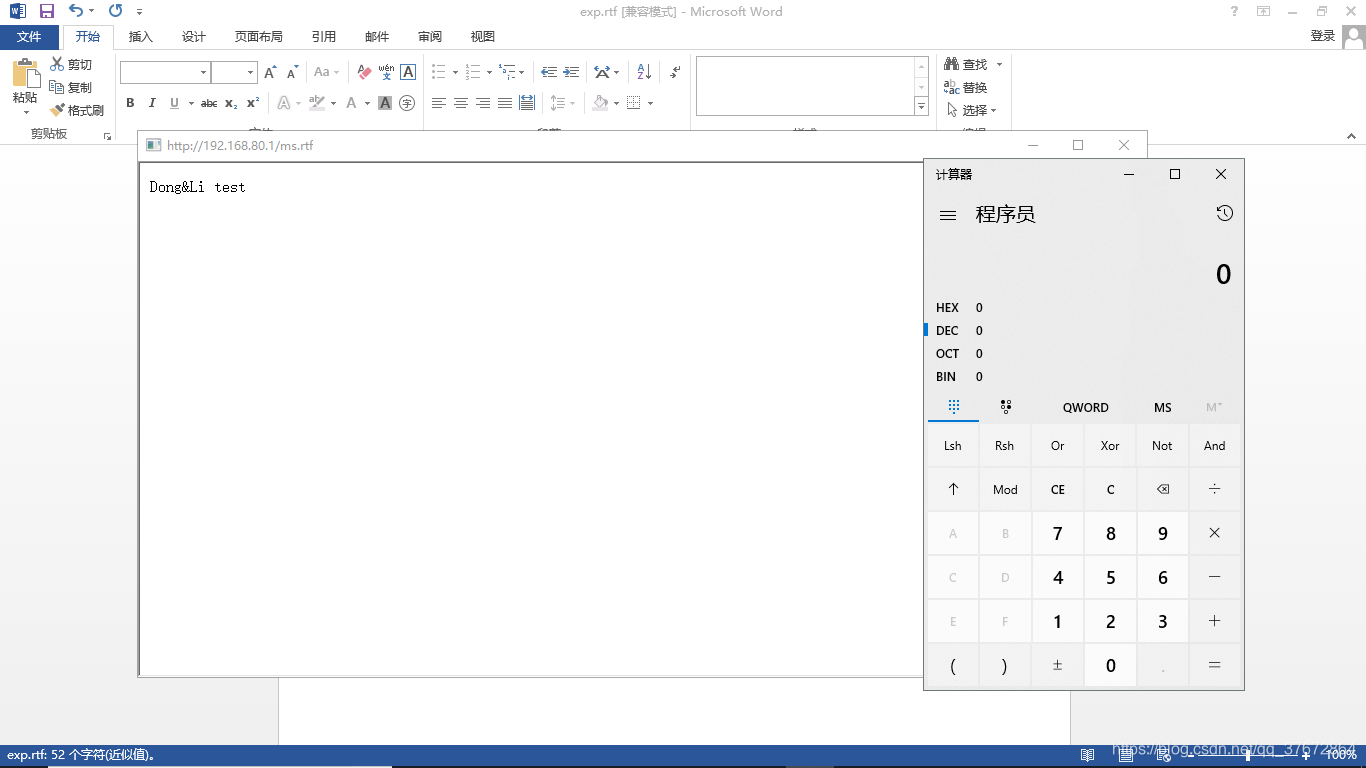Toggle bold formatting
This screenshot has height=768, width=1366.
tap(130, 103)
